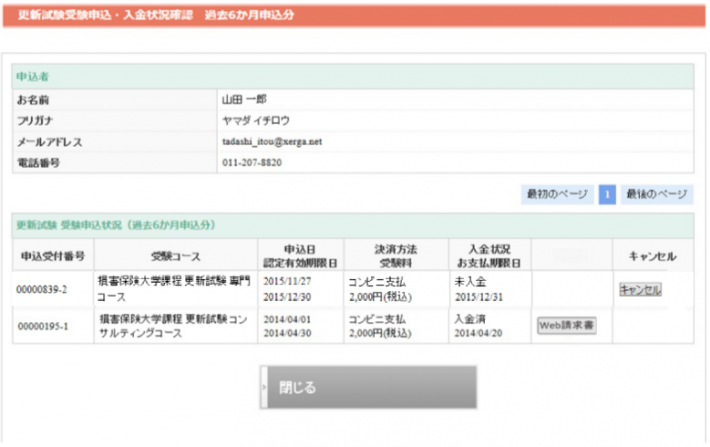Click the 入金状況 お支払期限日 column header

point(489,254)
